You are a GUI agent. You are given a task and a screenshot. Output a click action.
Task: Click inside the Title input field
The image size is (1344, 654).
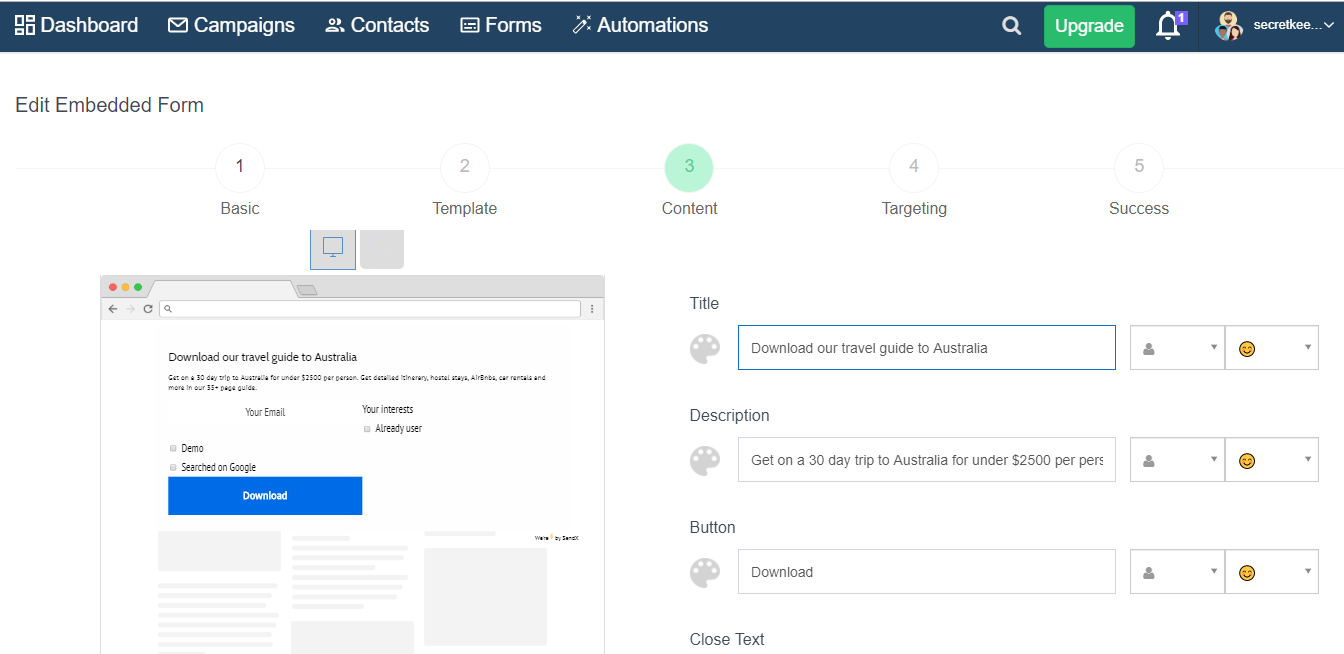point(926,347)
